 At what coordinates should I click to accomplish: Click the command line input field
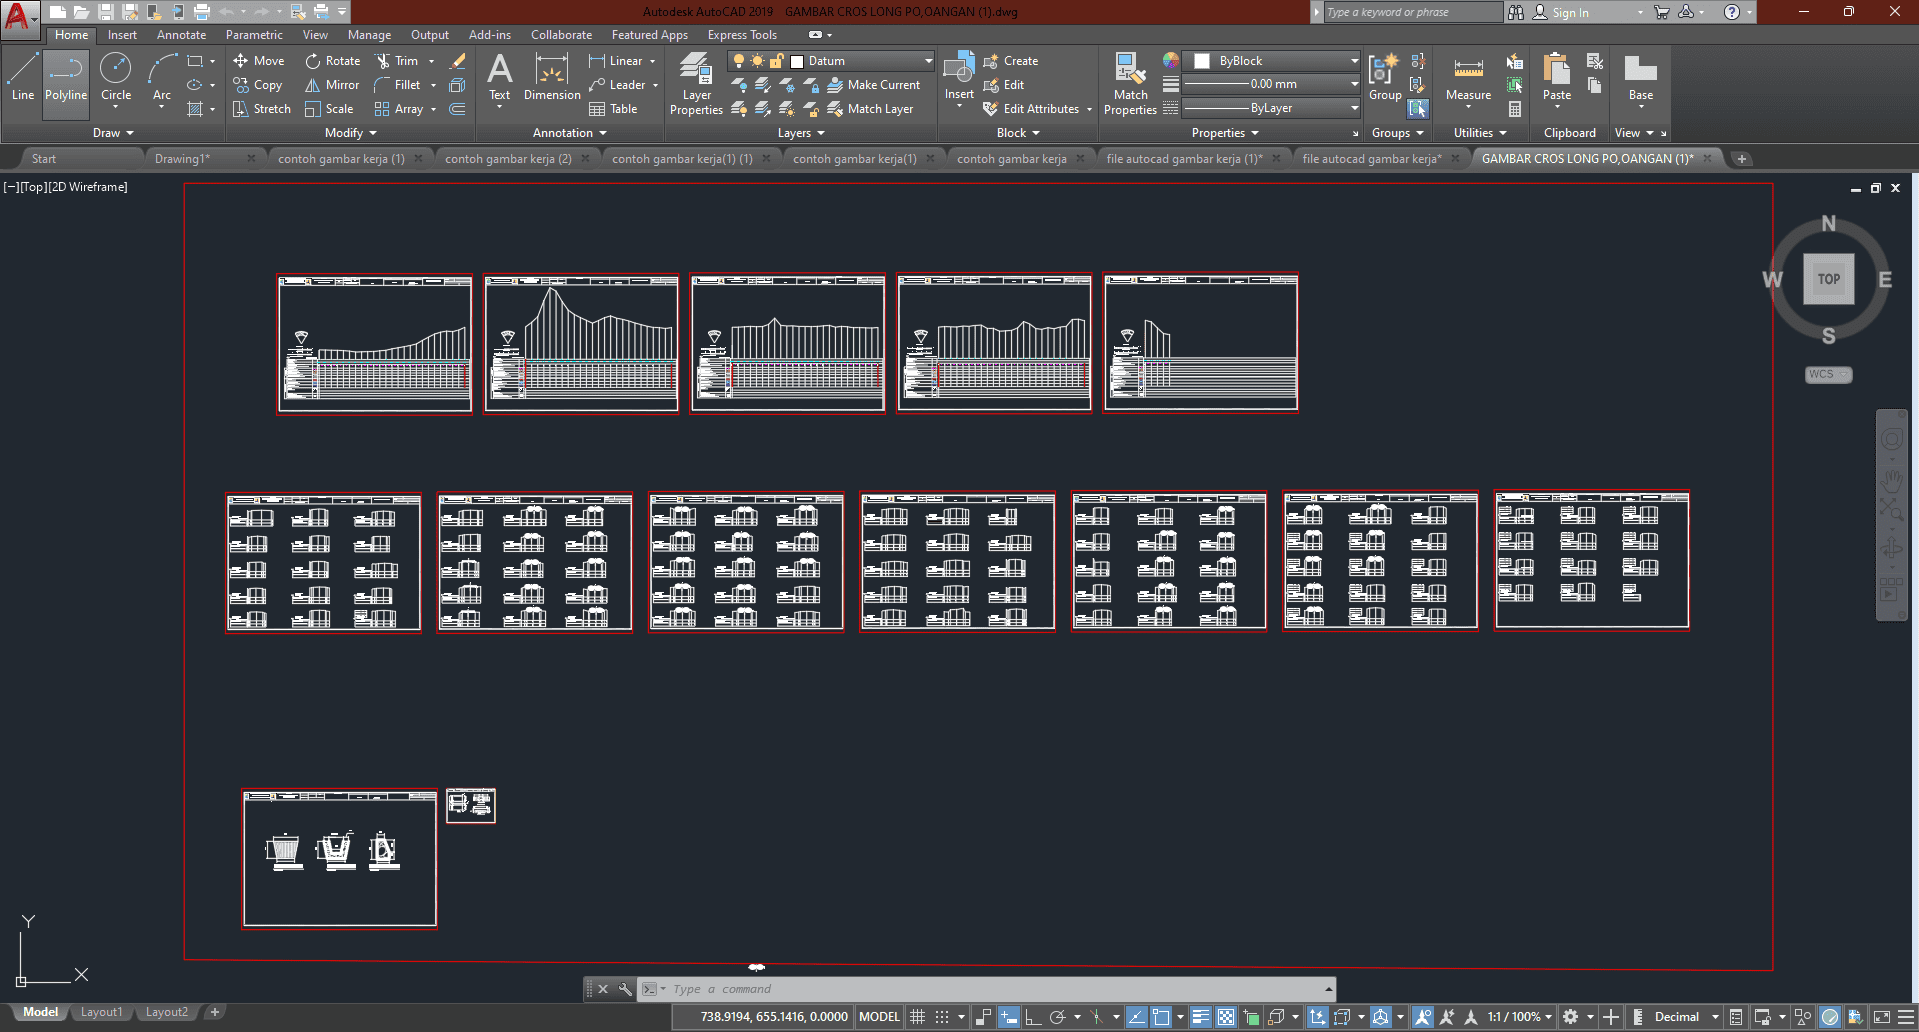coord(990,989)
